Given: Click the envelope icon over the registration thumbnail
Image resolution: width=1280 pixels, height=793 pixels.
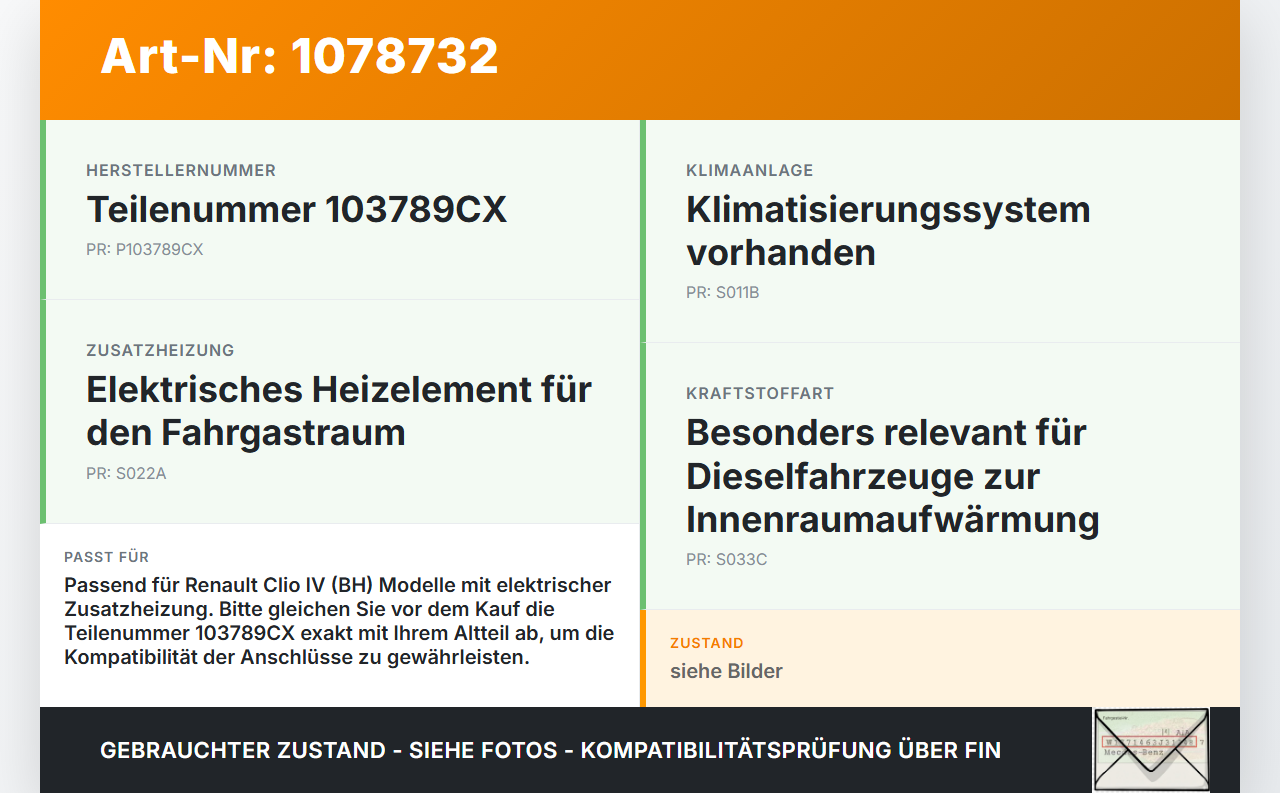Looking at the screenshot, I should [1151, 750].
